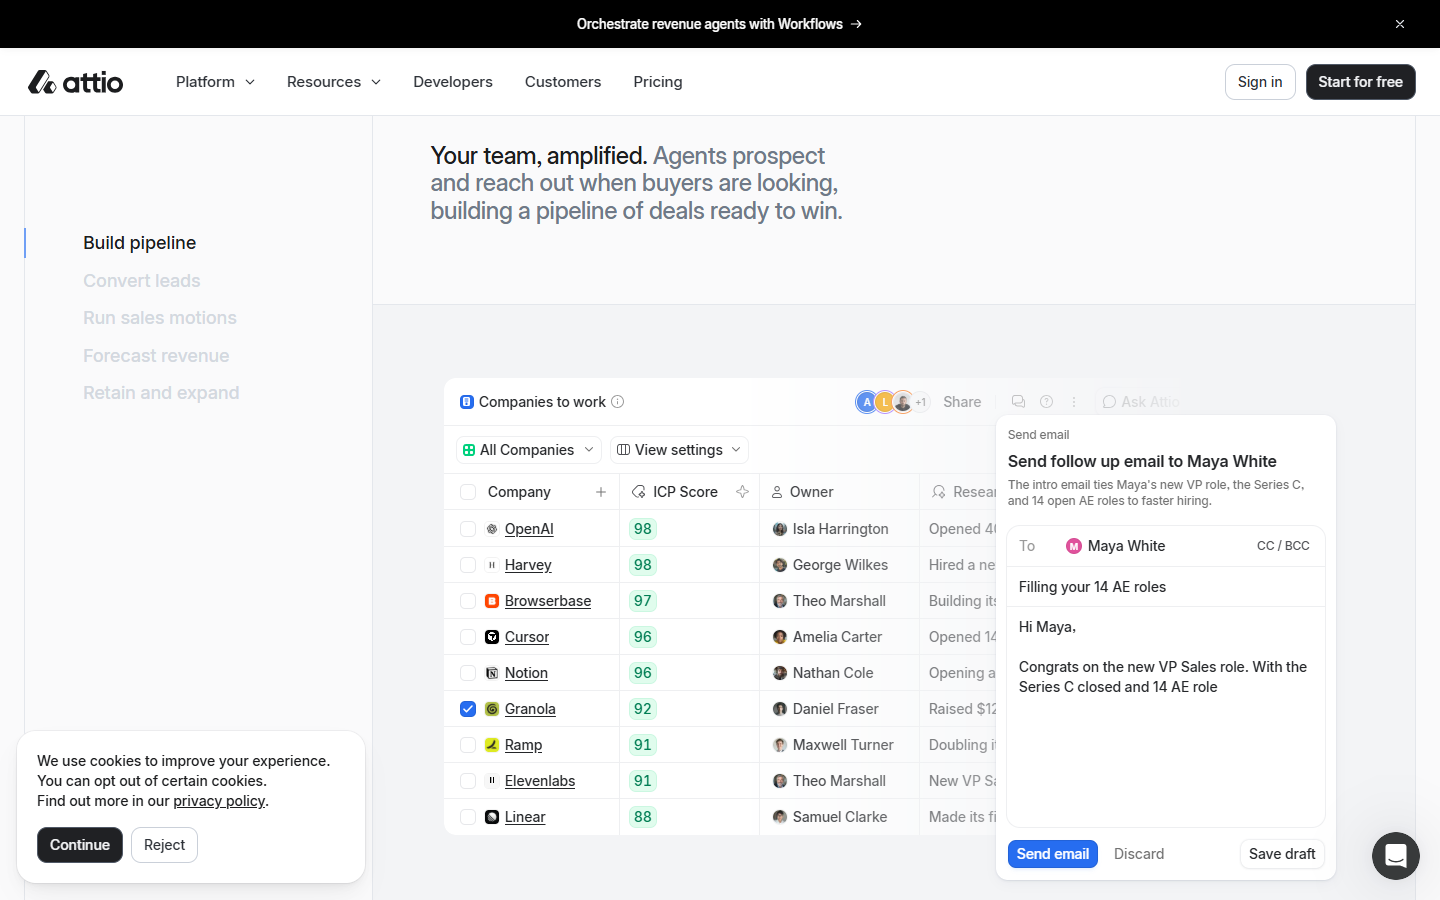Click the sparkle icon in ICP Score column
Viewport: 1440px width, 900px height.
click(x=742, y=492)
